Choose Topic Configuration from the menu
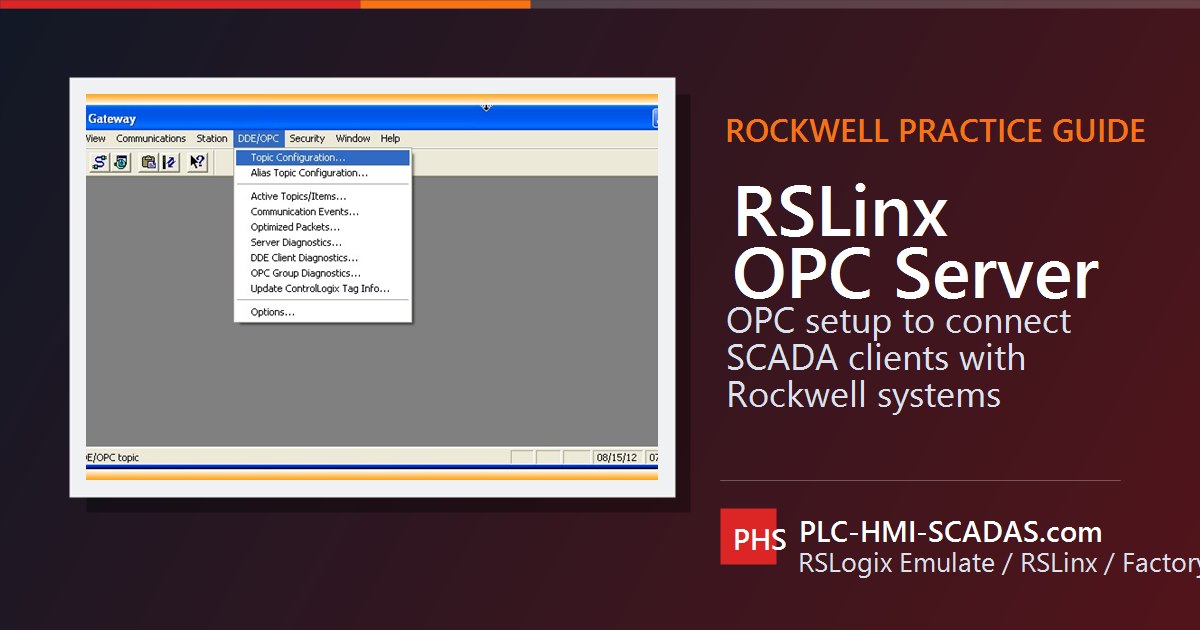This screenshot has height=630, width=1200. [x=323, y=158]
